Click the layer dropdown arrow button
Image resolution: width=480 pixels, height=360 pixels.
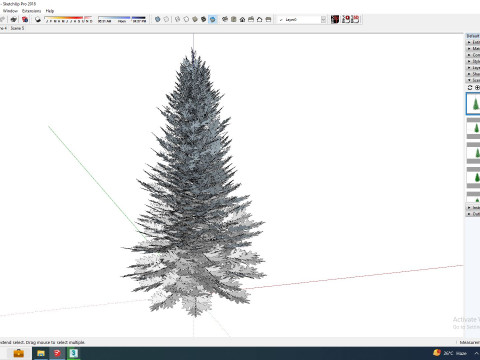323,20
